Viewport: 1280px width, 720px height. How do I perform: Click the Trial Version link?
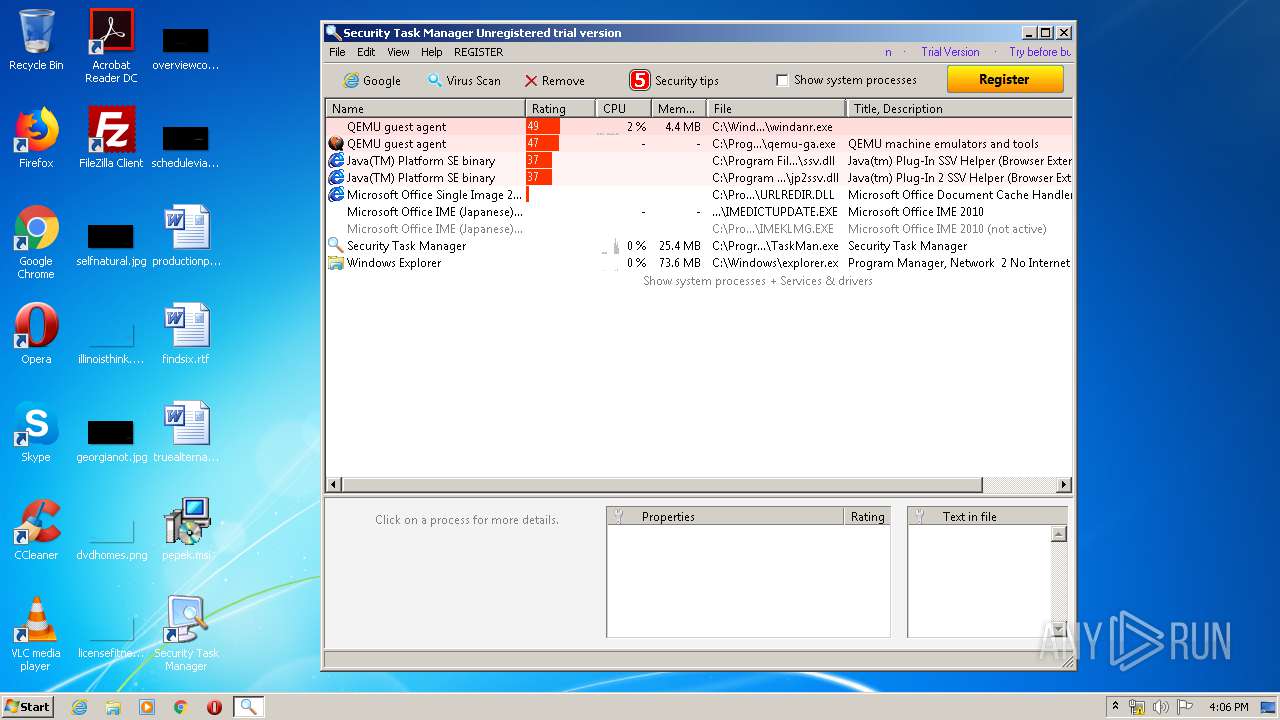(950, 52)
